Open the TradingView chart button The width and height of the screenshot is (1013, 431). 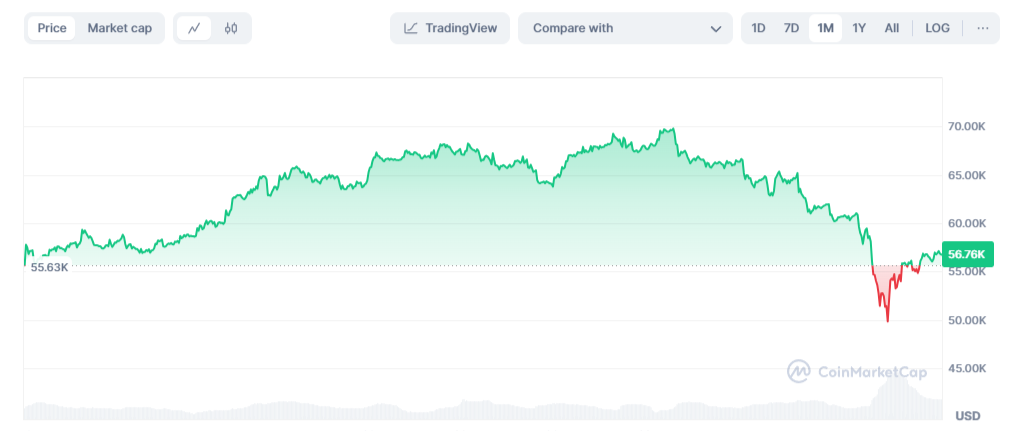(x=450, y=28)
